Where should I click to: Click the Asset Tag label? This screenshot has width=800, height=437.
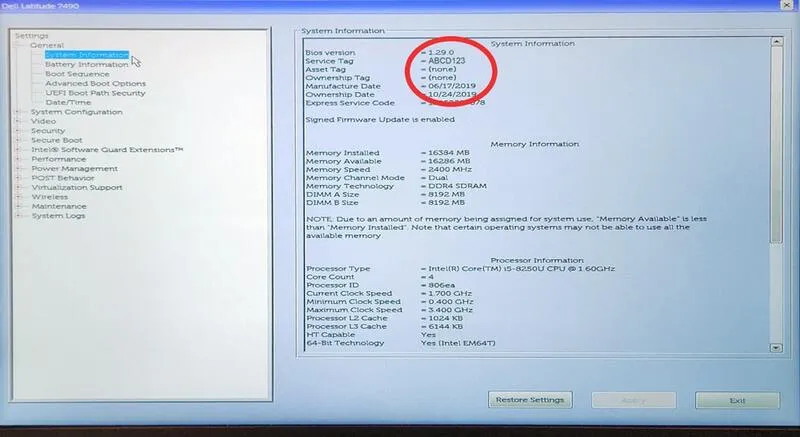pyautogui.click(x=326, y=69)
